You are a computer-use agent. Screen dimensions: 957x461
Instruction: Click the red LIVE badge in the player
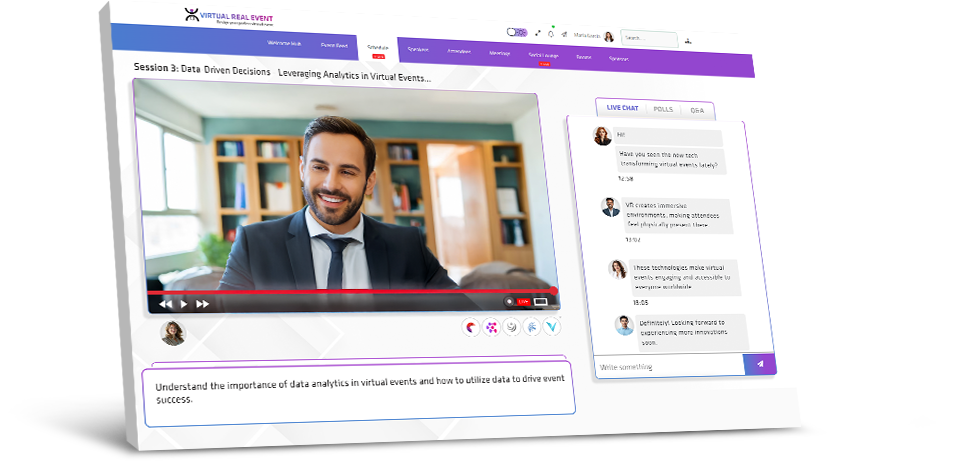(x=523, y=301)
